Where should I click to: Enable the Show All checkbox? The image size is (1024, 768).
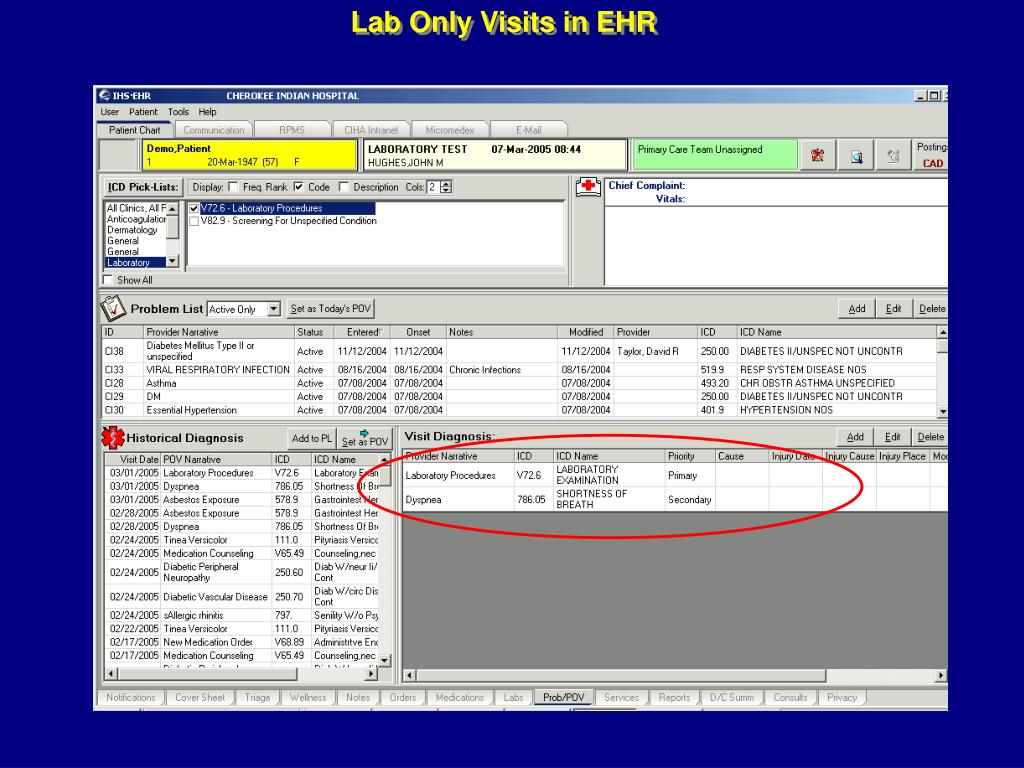pyautogui.click(x=108, y=280)
